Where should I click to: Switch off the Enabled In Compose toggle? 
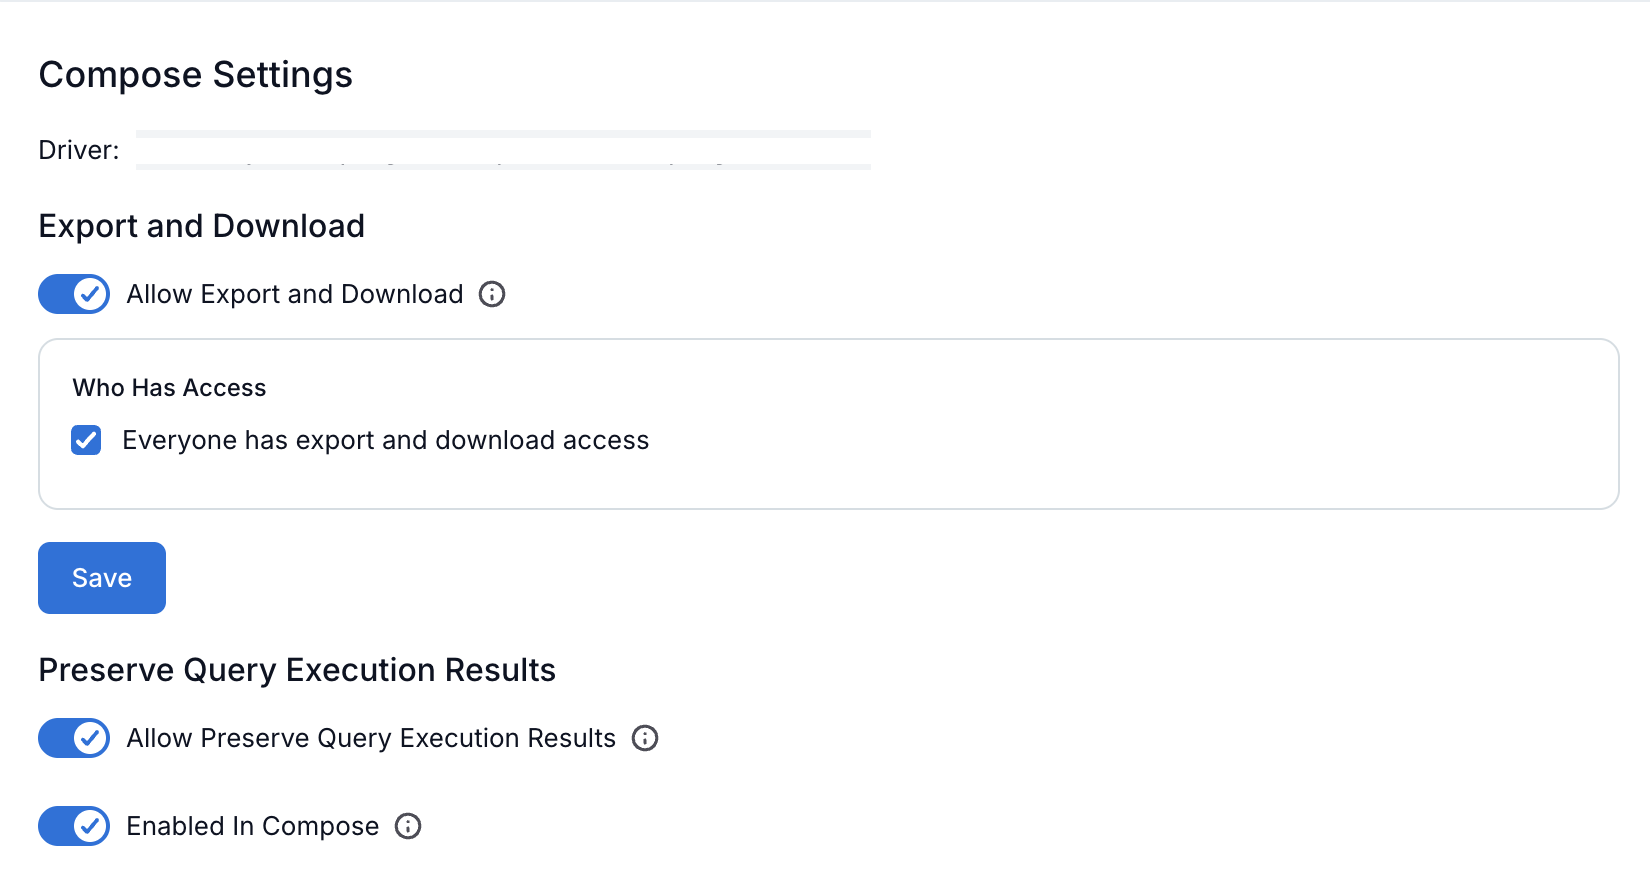[74, 826]
